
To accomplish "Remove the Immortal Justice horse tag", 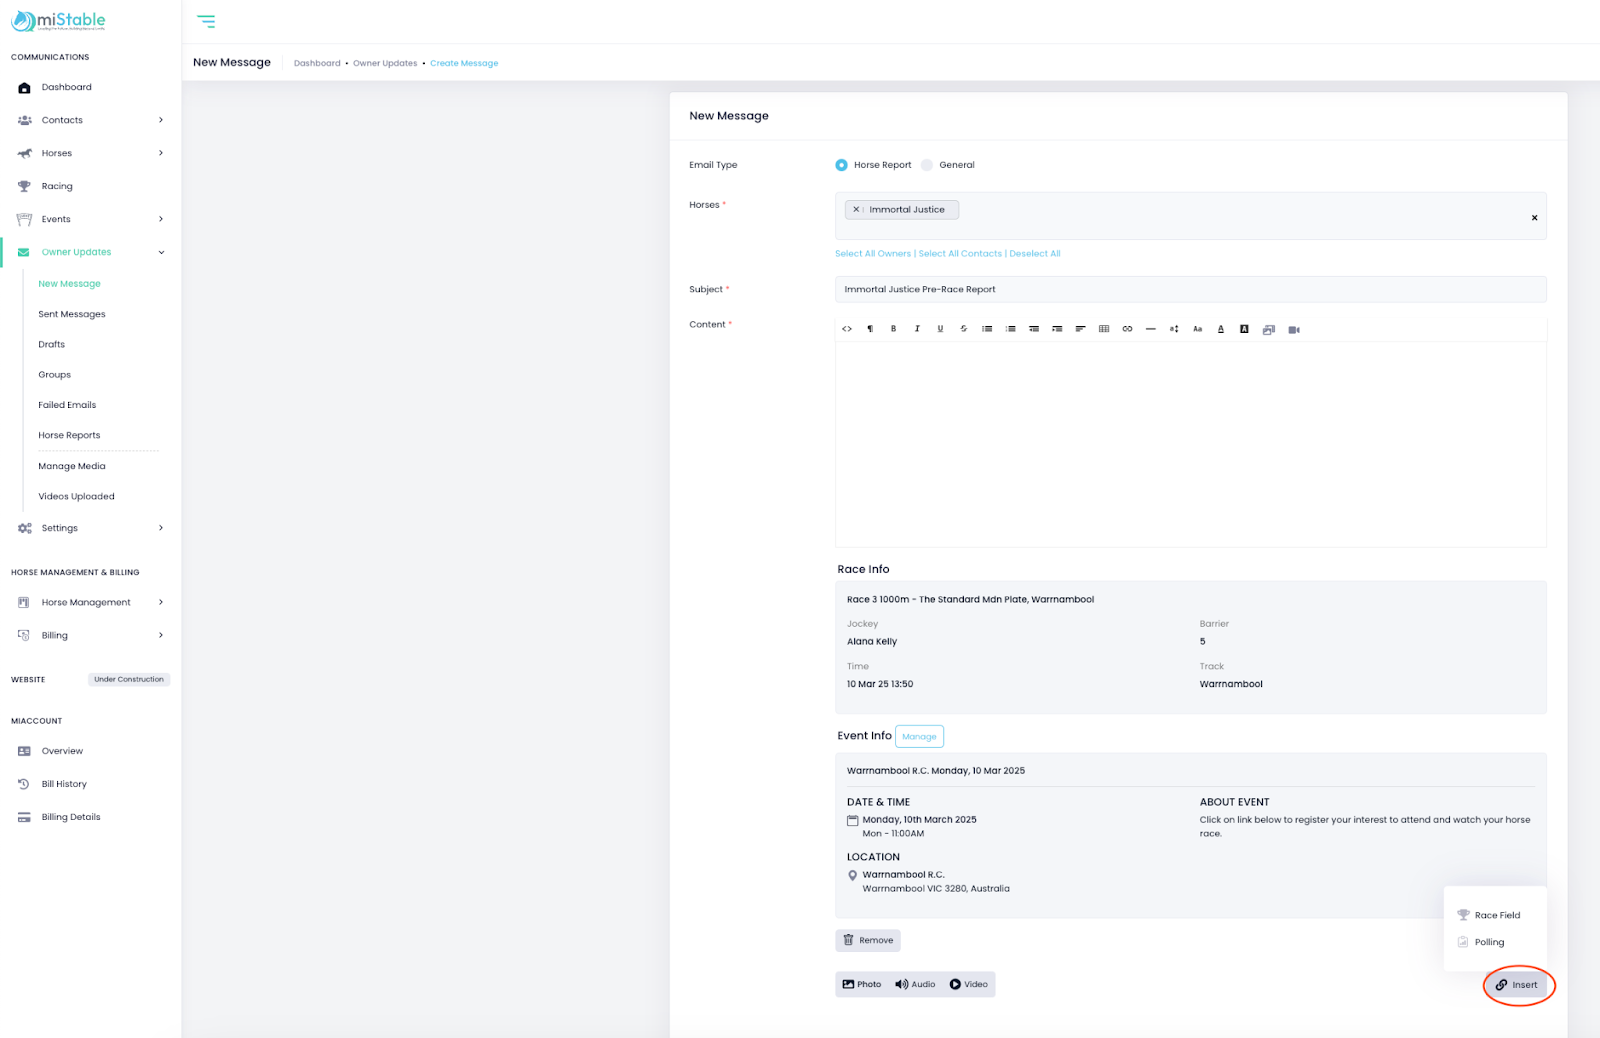I will tap(856, 210).
